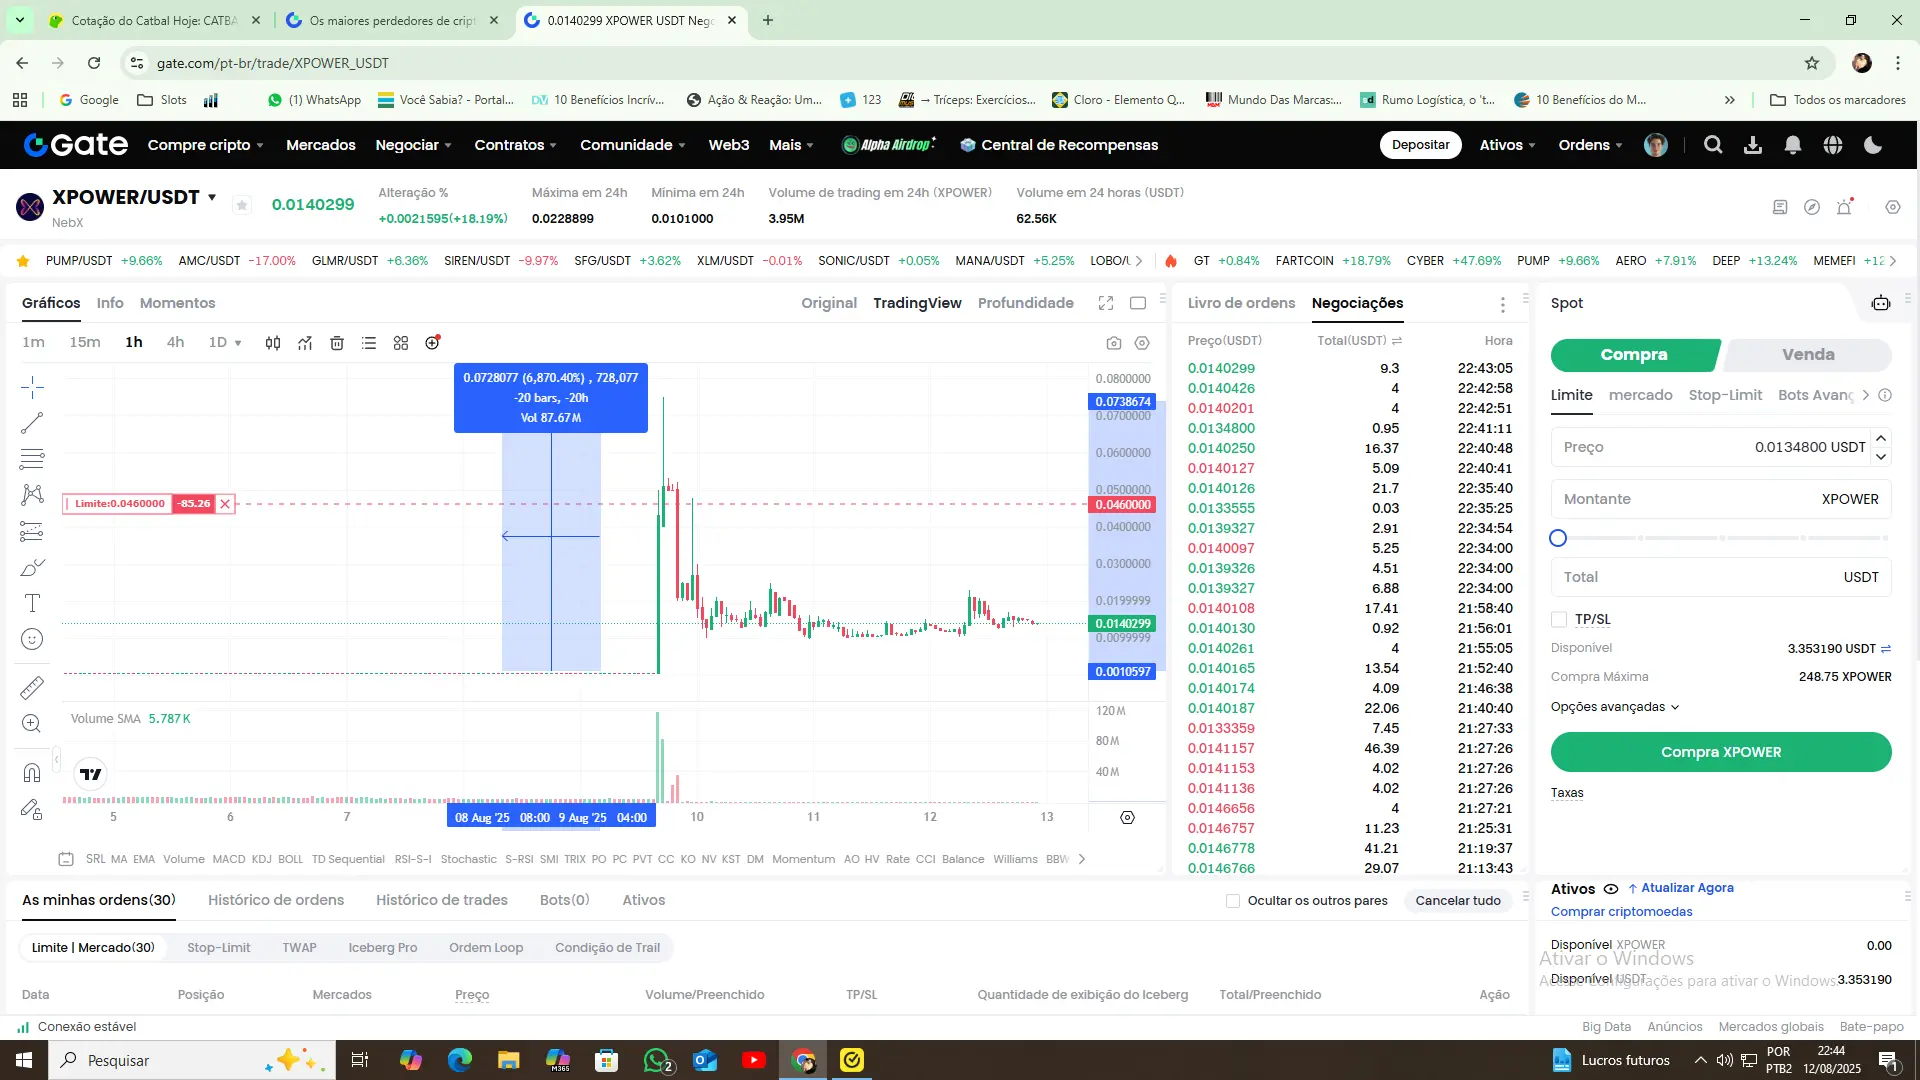
Task: Expand Opções avançadas section
Action: pos(1615,707)
